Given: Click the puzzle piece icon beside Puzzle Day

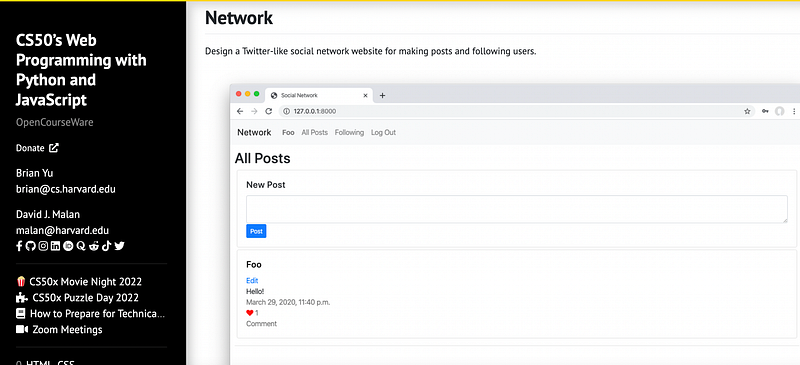Looking at the screenshot, I should coord(21,298).
